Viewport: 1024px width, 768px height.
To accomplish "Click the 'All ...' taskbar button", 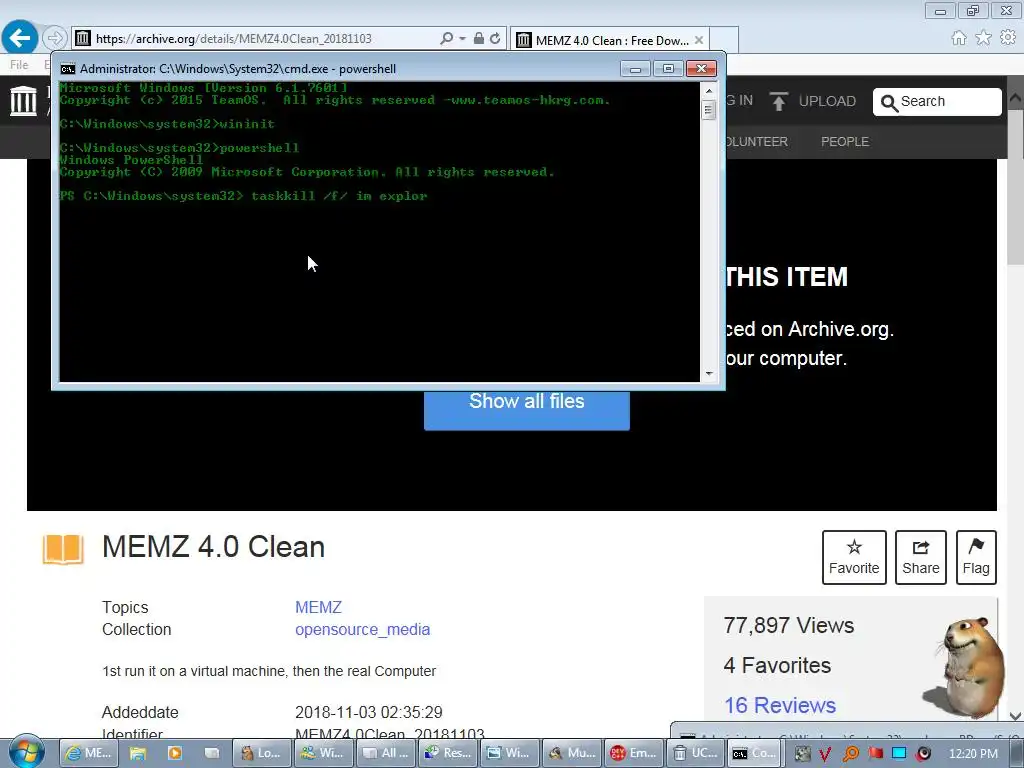I will tap(388, 753).
